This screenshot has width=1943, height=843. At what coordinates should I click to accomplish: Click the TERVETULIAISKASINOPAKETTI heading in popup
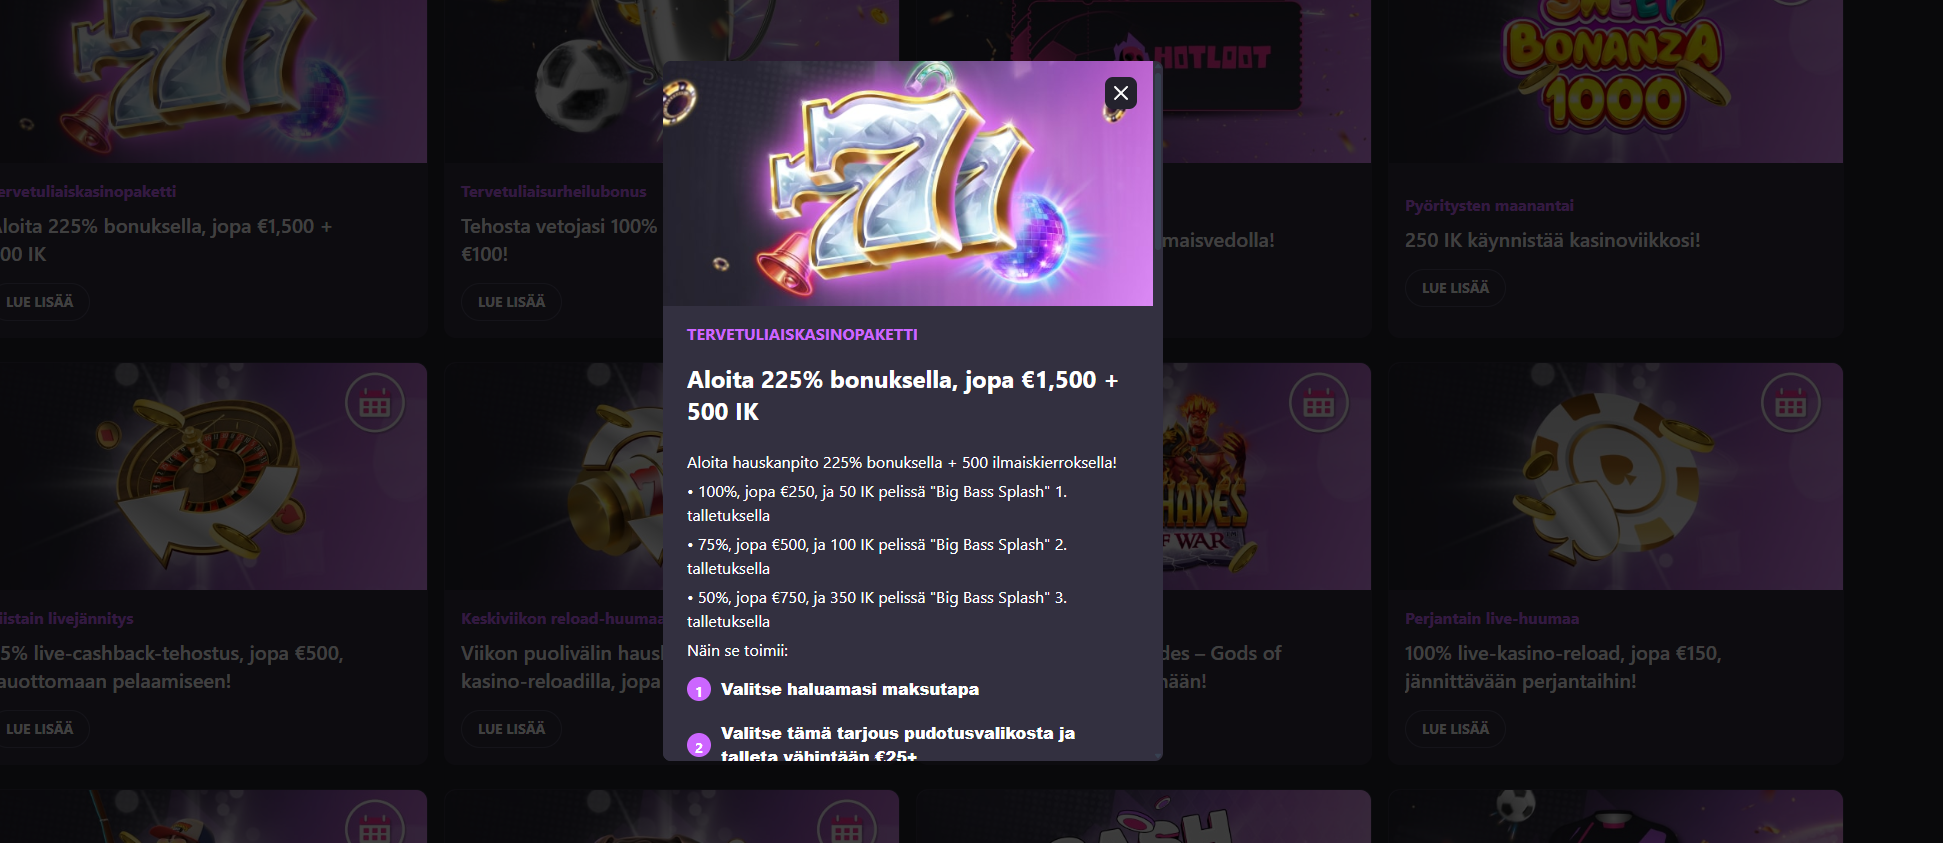point(802,335)
